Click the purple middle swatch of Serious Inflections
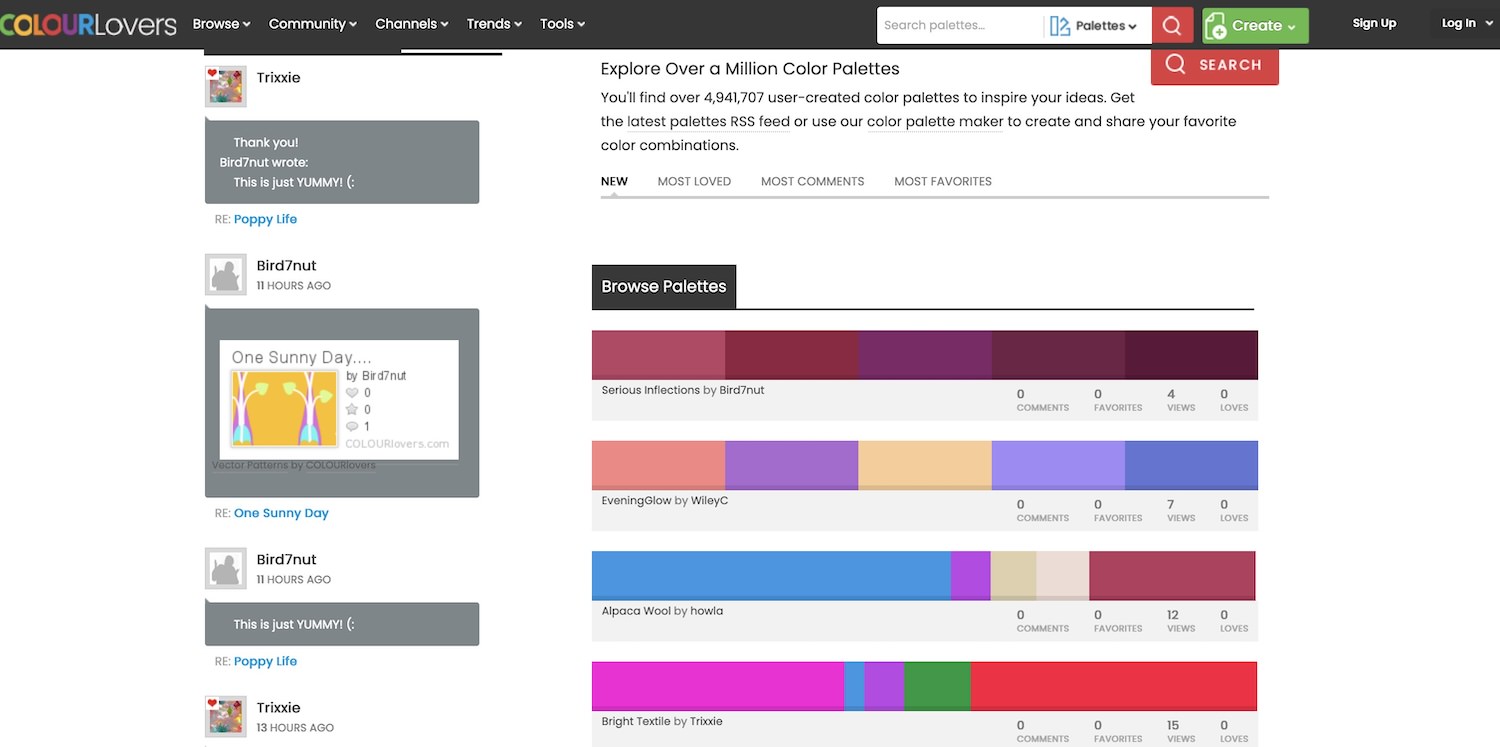The height and width of the screenshot is (747, 1500). pyautogui.click(x=925, y=355)
